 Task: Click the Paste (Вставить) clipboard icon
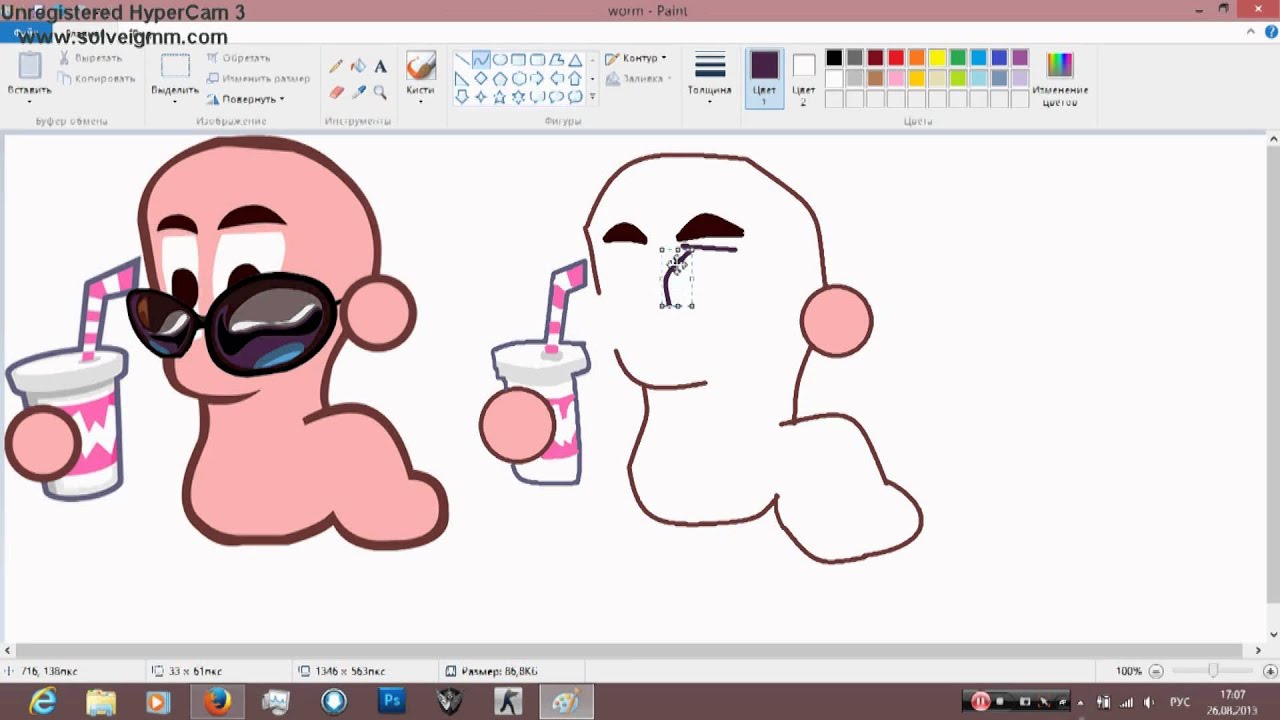pos(30,65)
